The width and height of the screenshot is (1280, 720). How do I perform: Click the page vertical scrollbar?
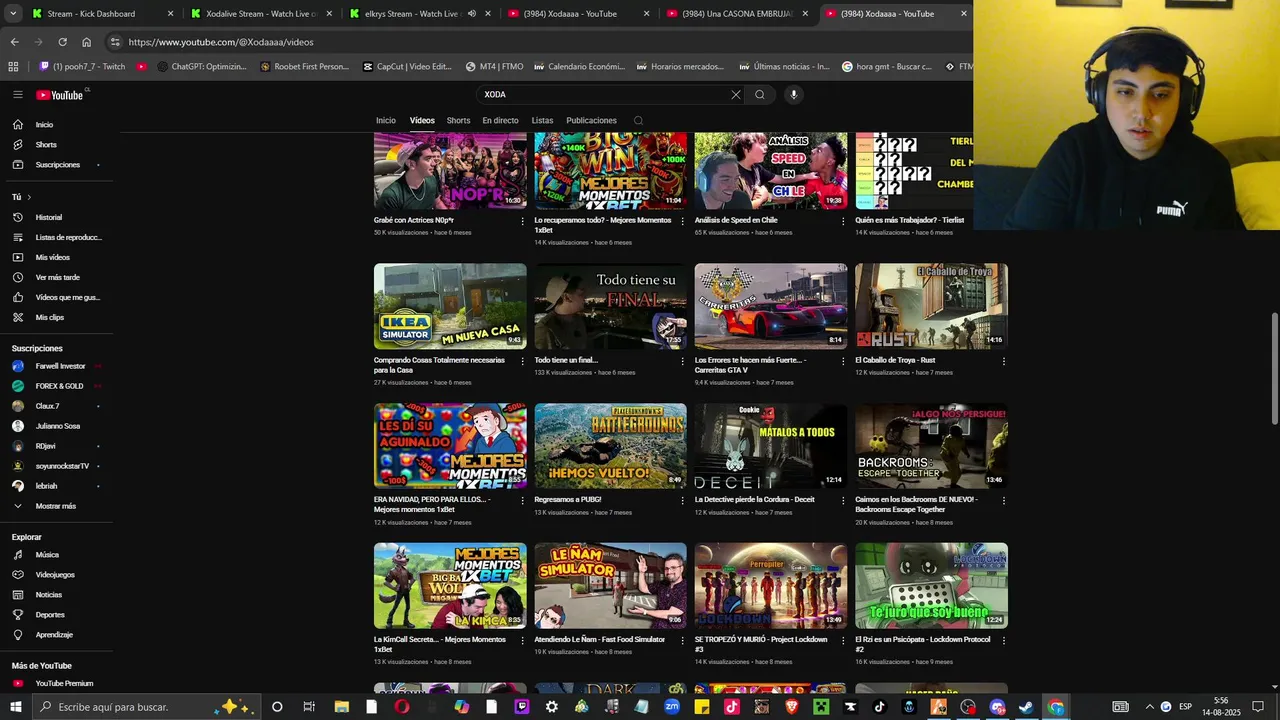pyautogui.click(x=1274, y=368)
